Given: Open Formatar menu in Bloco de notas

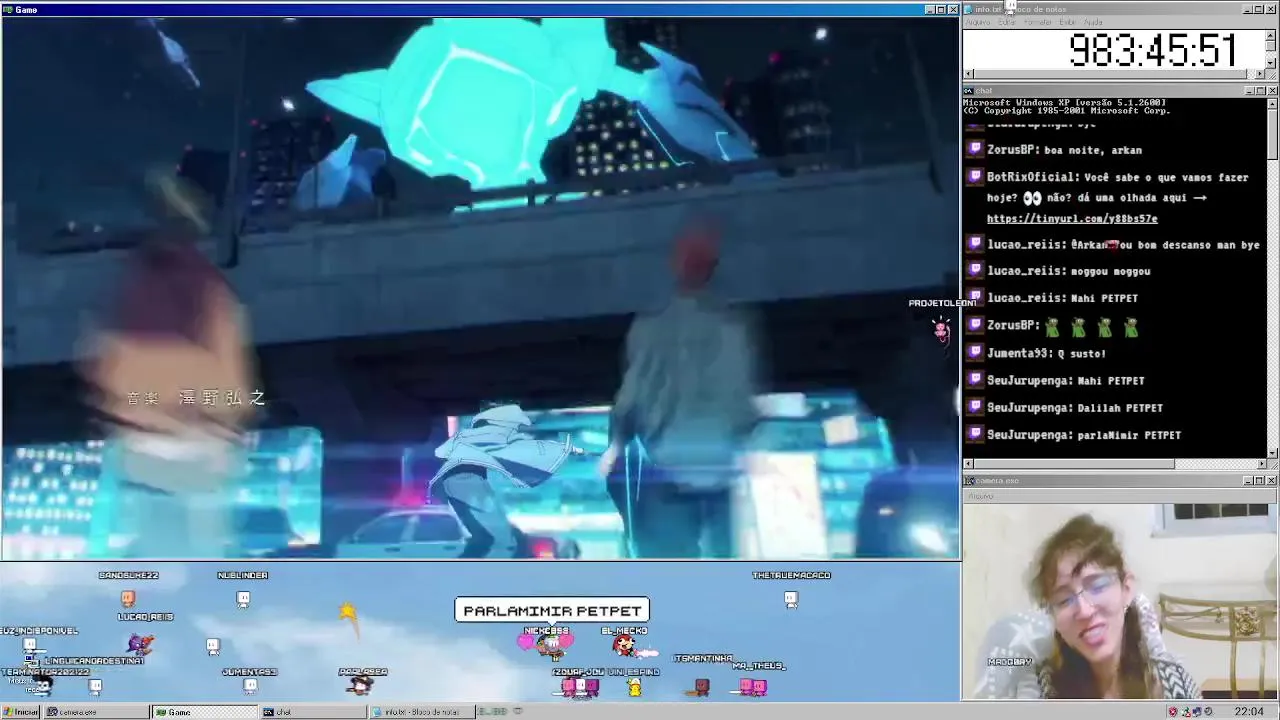Looking at the screenshot, I should pyautogui.click(x=1038, y=22).
